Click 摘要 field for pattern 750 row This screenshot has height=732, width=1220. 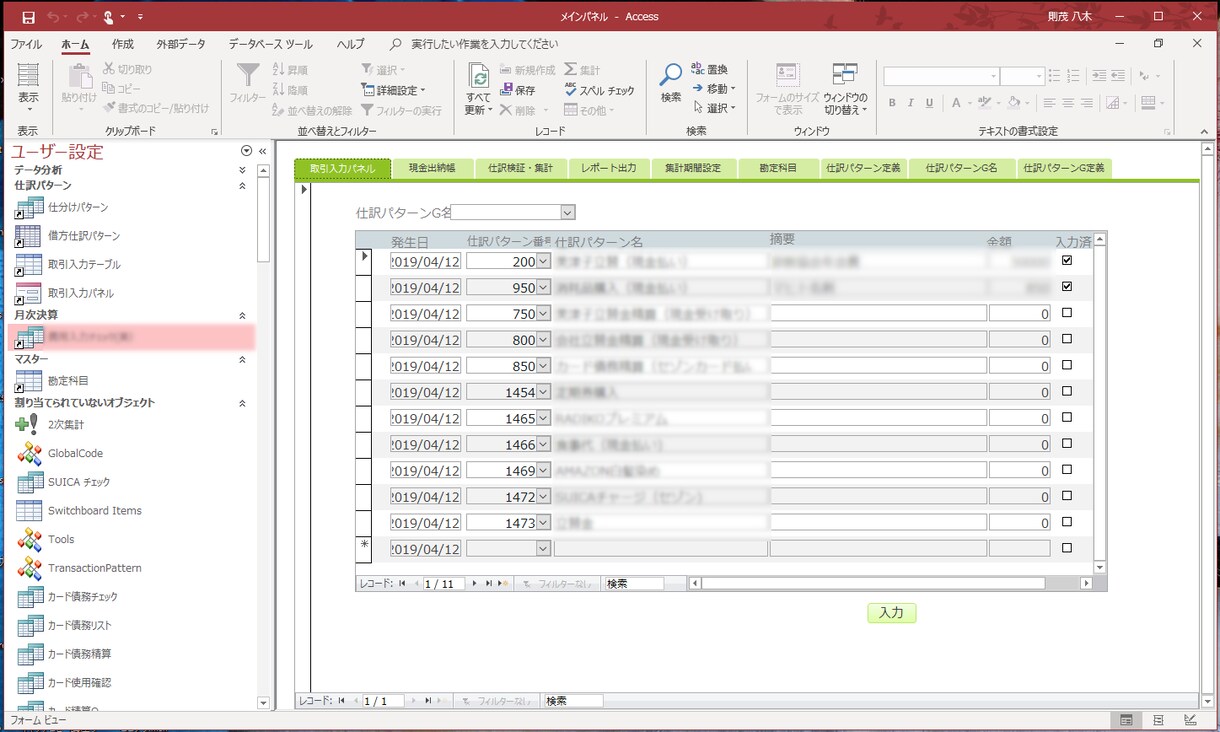878,313
